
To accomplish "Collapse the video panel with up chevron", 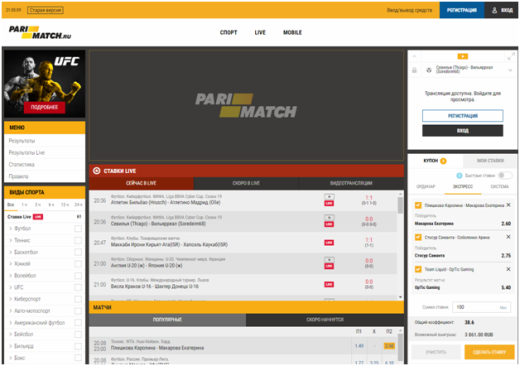I will click(414, 56).
